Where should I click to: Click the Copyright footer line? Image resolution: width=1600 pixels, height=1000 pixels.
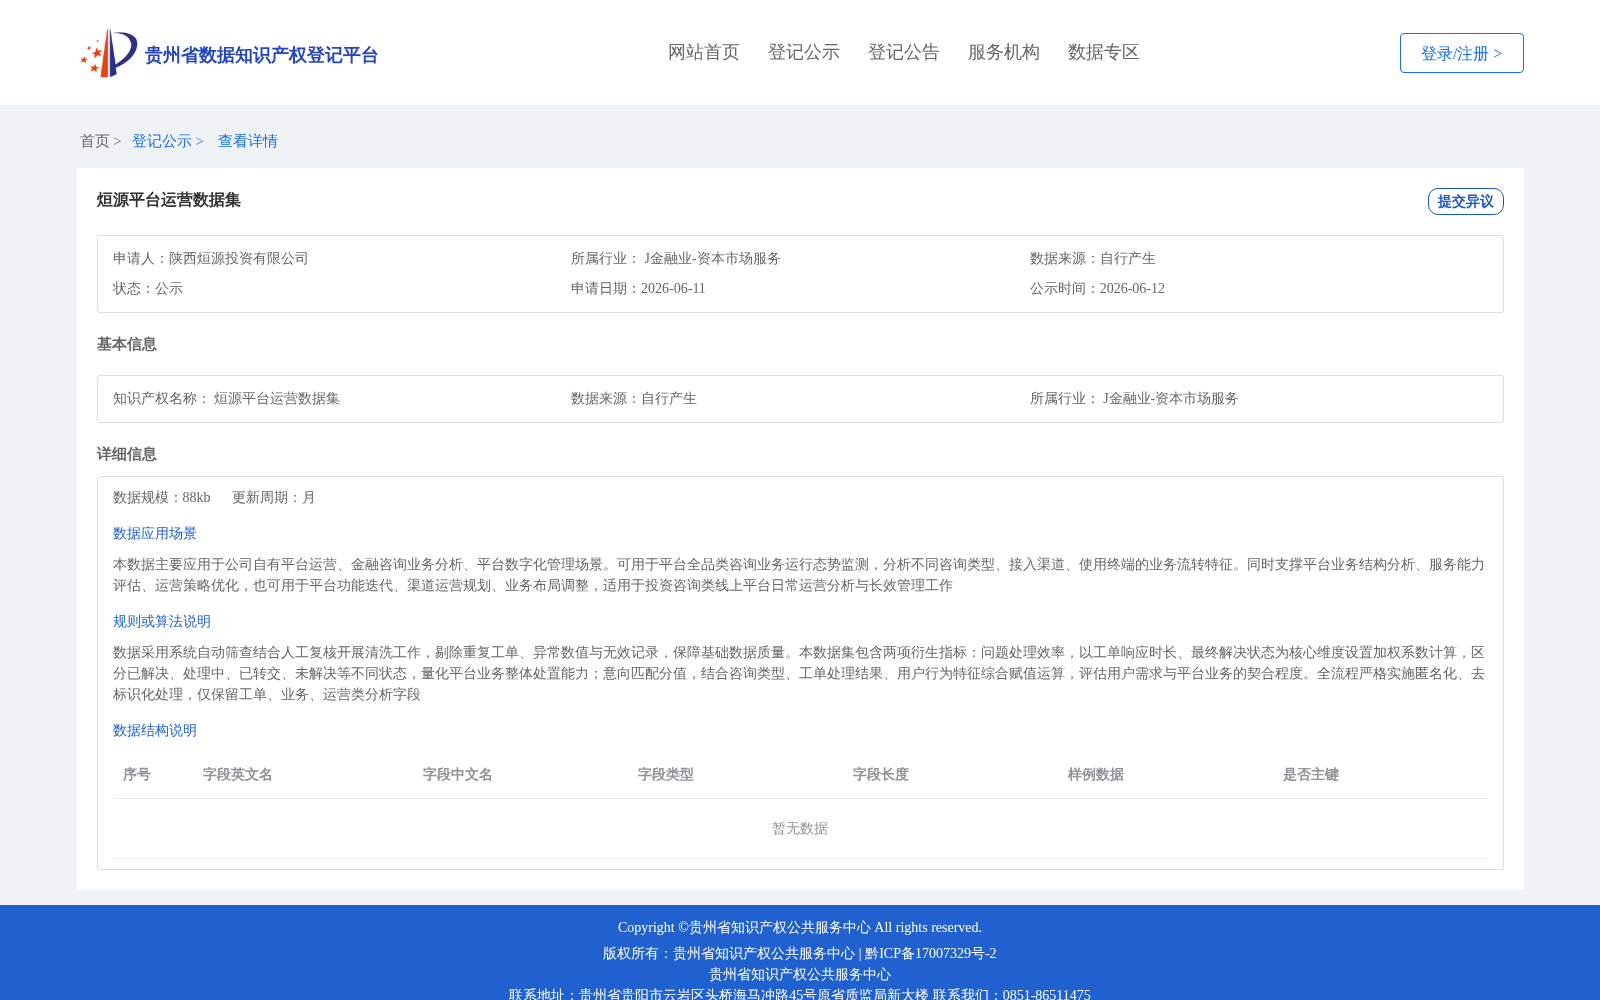pos(800,927)
